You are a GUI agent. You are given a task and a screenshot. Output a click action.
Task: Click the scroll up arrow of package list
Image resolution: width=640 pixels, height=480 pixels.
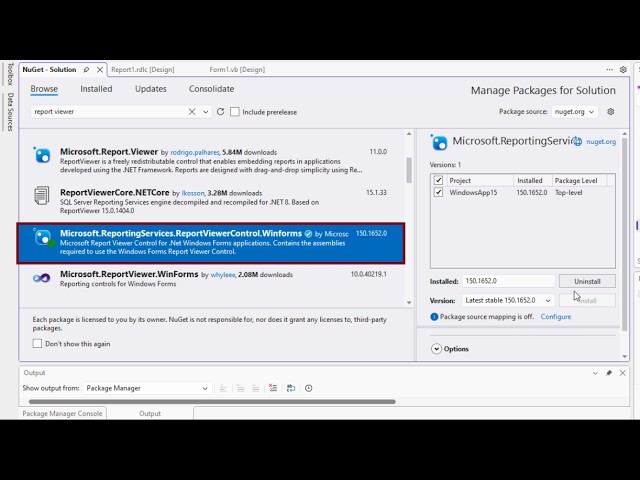click(409, 134)
